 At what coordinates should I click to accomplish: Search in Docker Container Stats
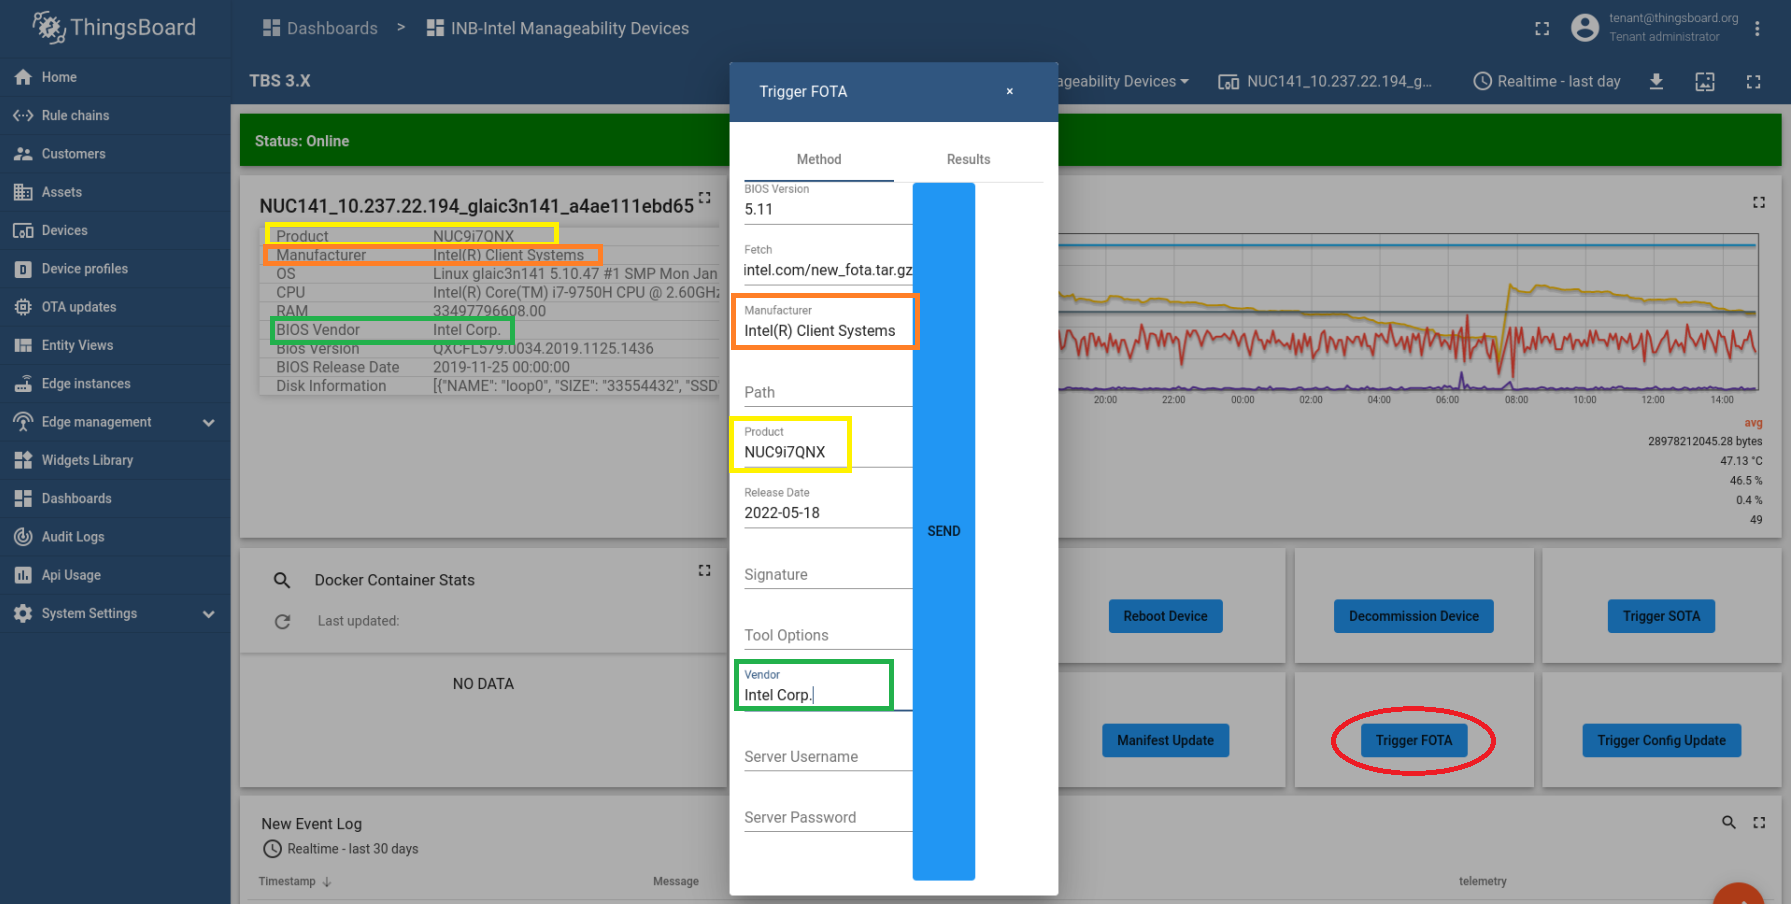282,580
